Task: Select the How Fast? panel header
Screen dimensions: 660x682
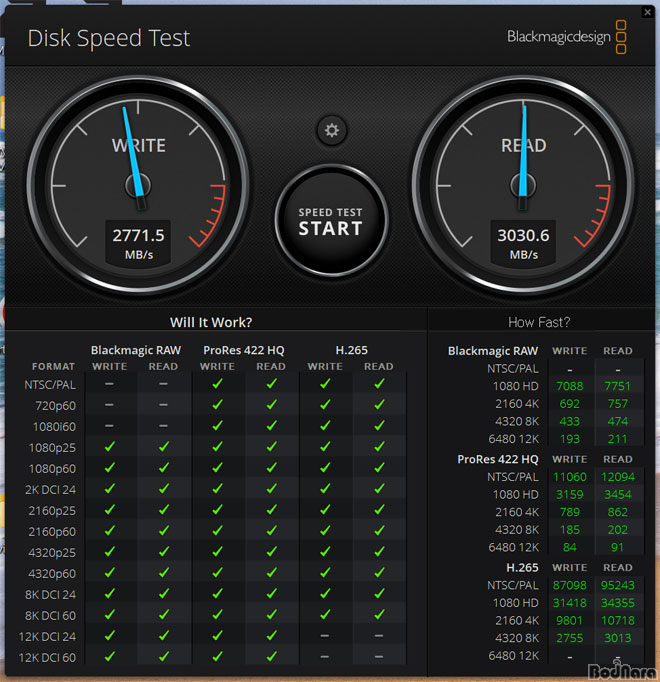Action: 539,322
